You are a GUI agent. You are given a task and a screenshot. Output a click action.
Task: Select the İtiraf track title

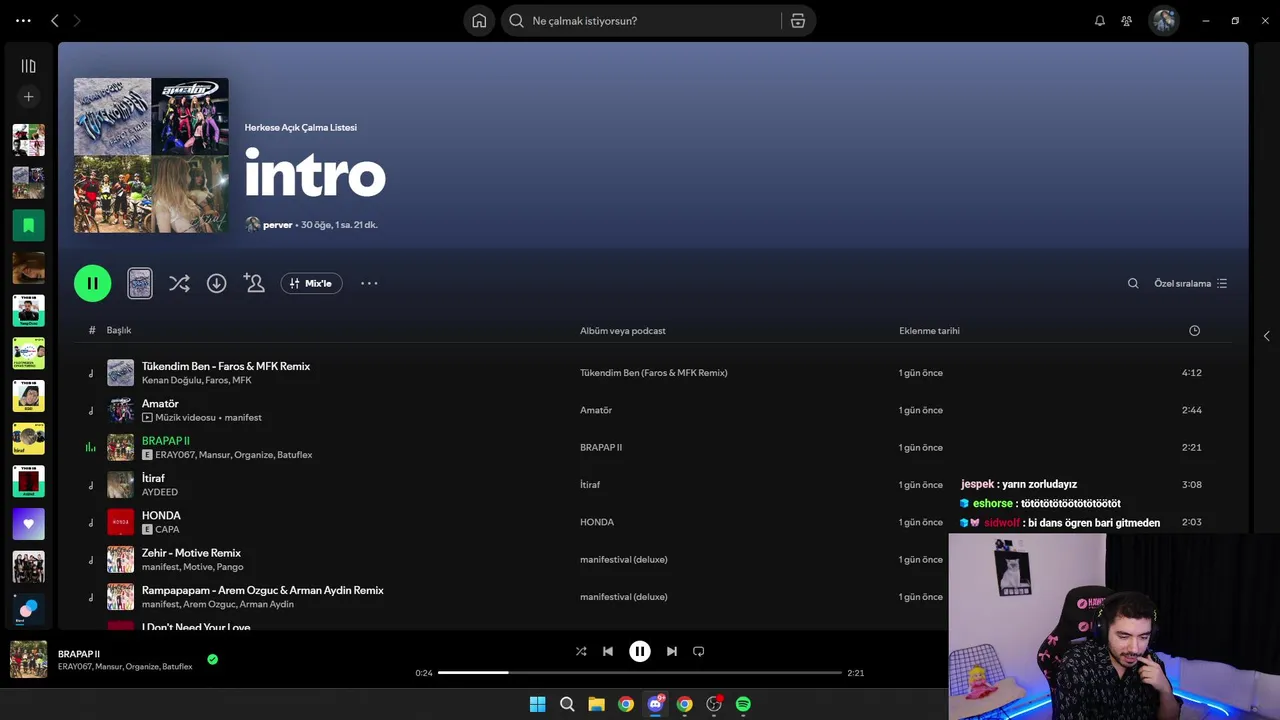click(153, 478)
